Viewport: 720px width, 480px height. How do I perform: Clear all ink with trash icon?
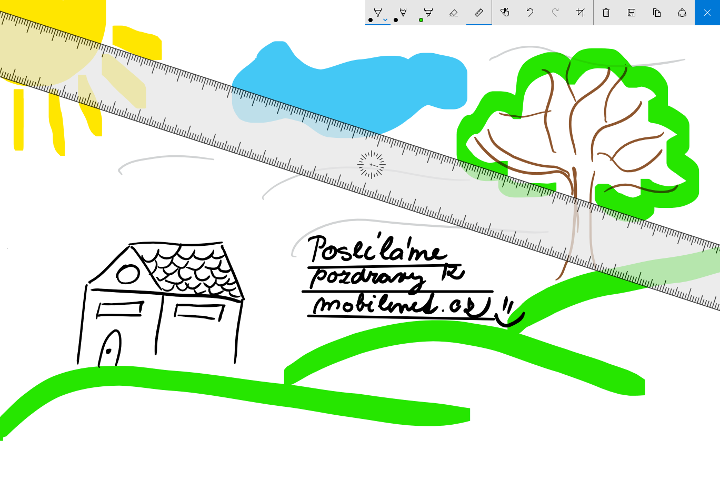pyautogui.click(x=606, y=12)
